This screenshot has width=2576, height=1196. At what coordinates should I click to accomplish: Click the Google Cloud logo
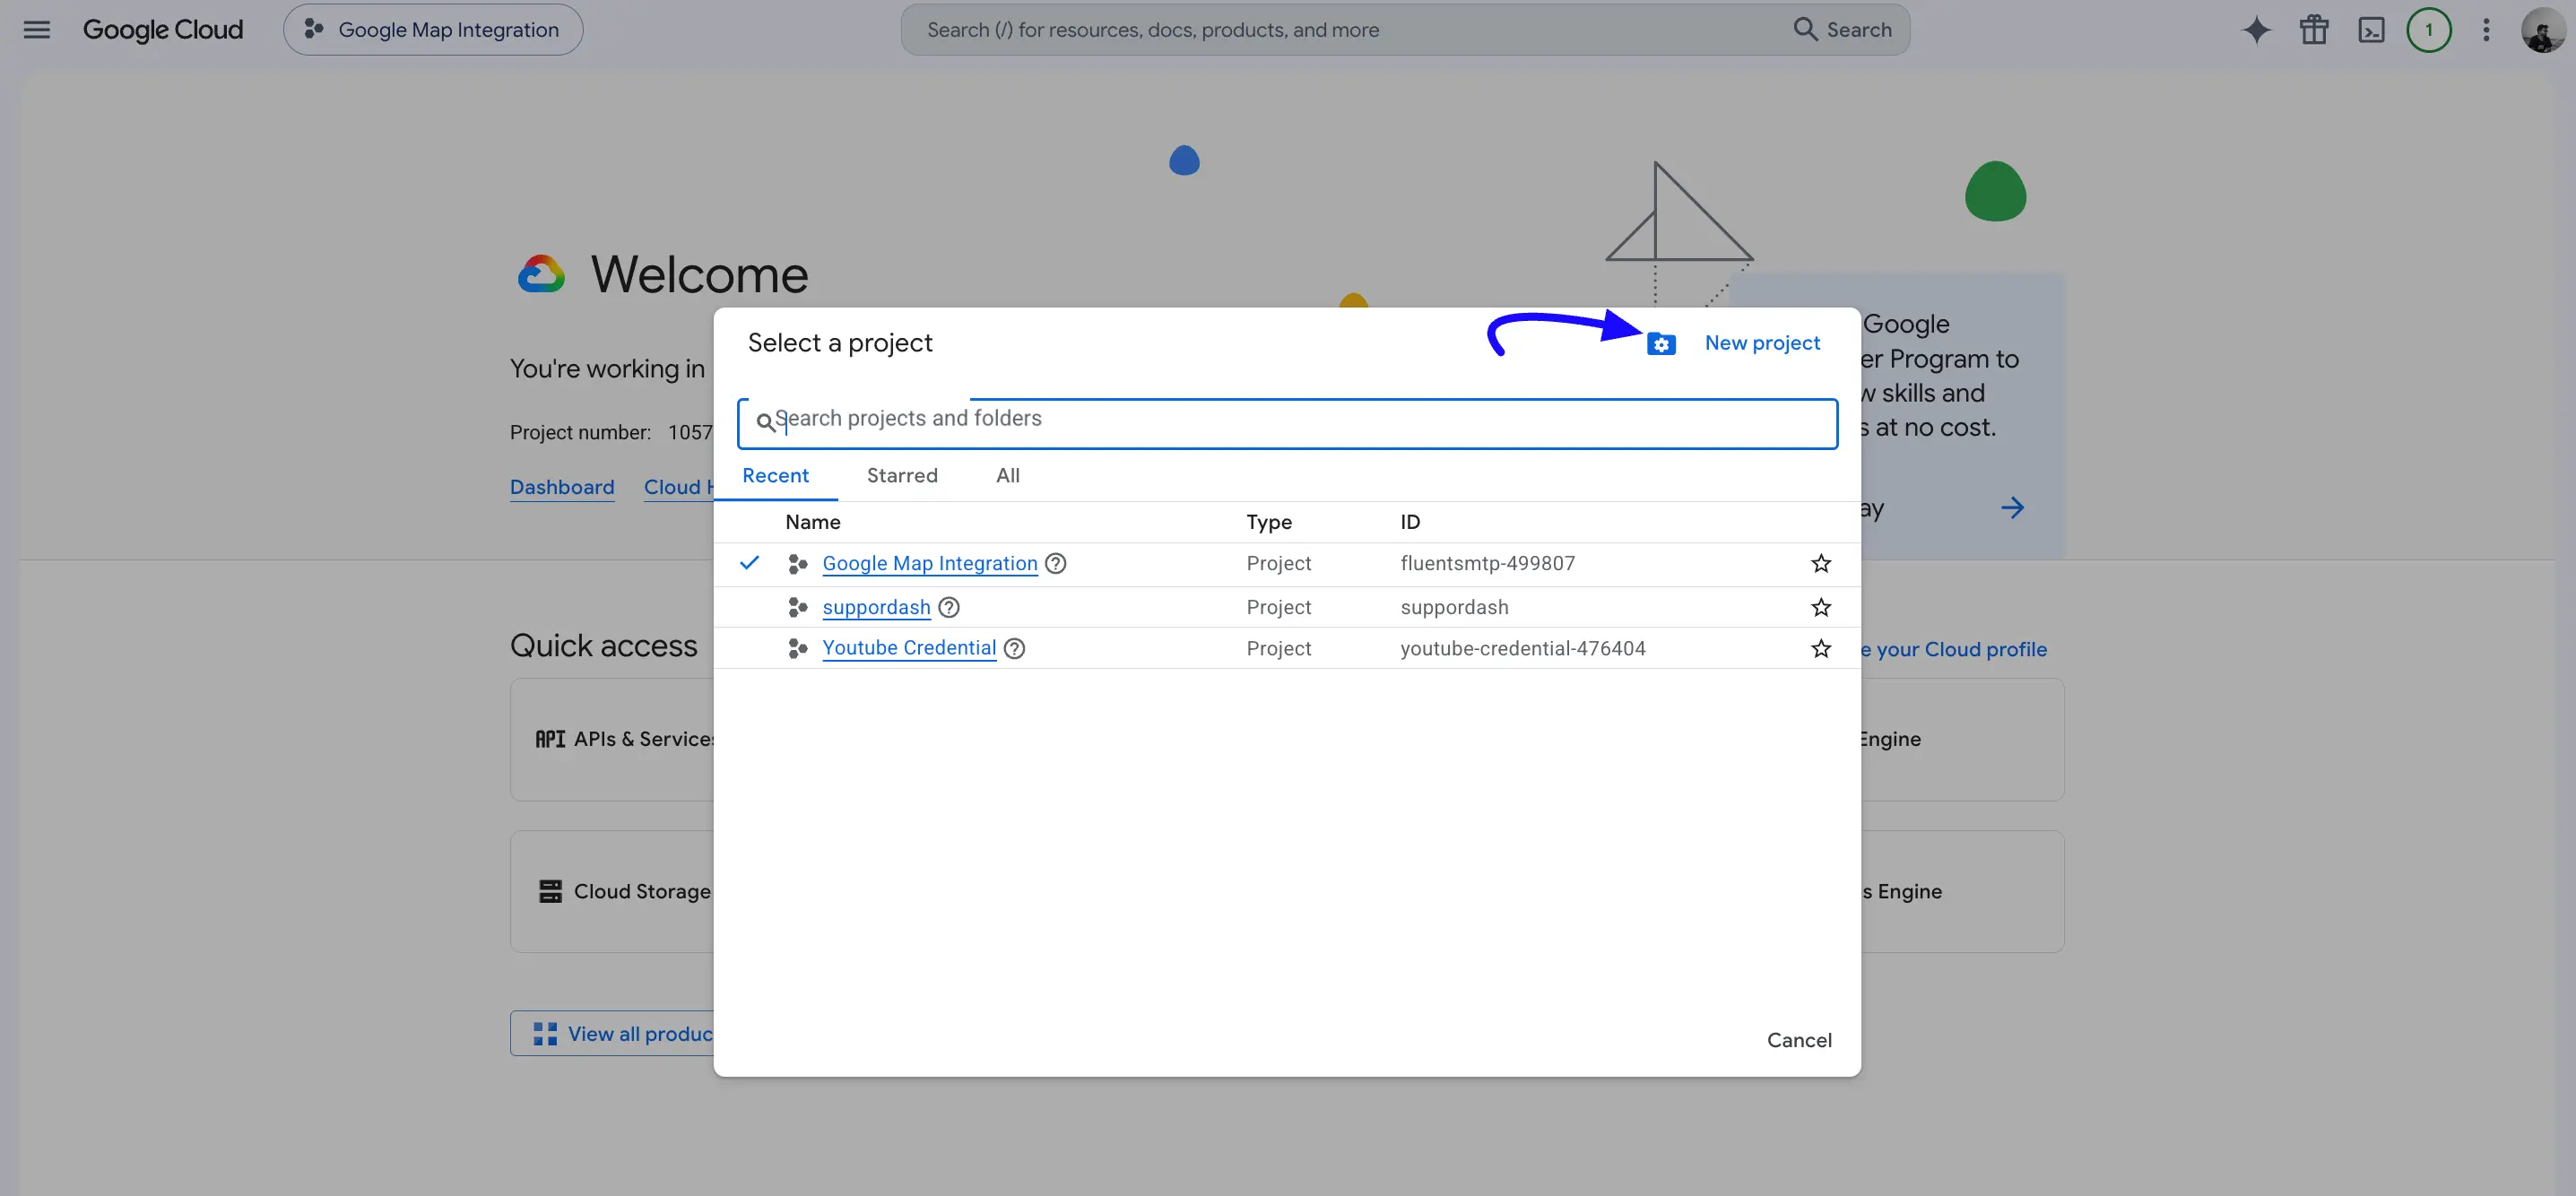[x=163, y=30]
